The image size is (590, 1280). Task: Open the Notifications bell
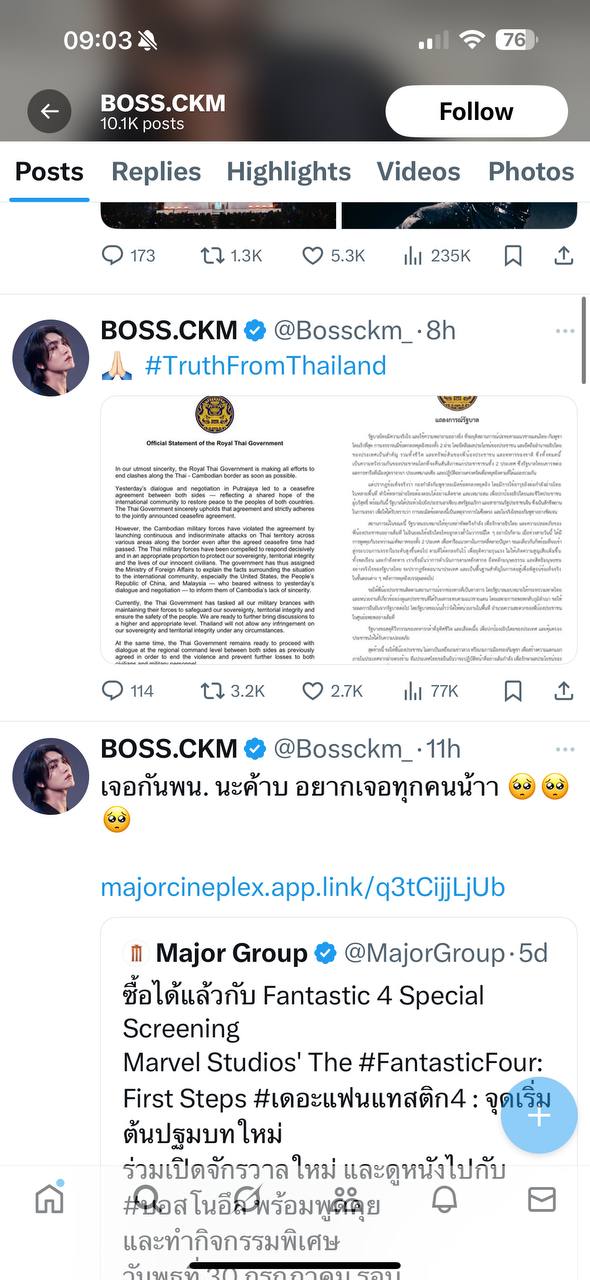click(444, 1199)
